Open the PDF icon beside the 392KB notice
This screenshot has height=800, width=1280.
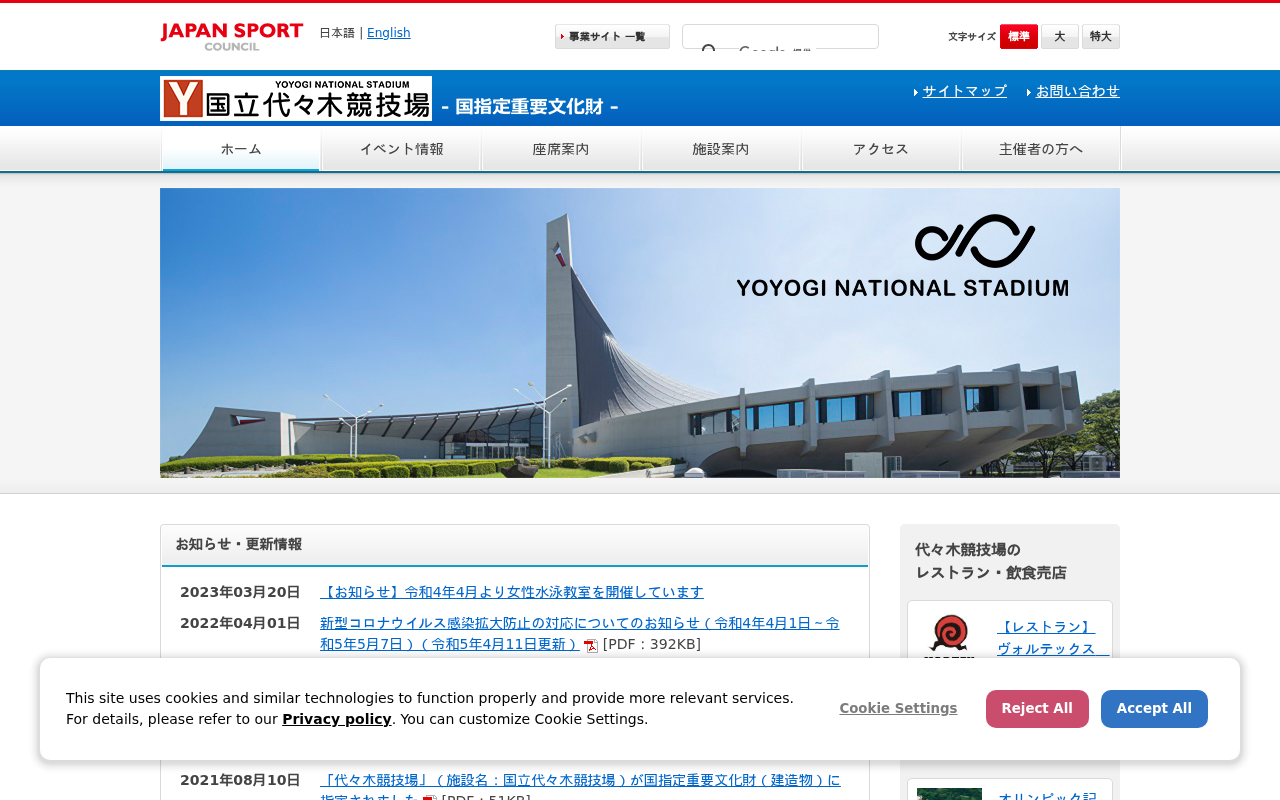[591, 646]
